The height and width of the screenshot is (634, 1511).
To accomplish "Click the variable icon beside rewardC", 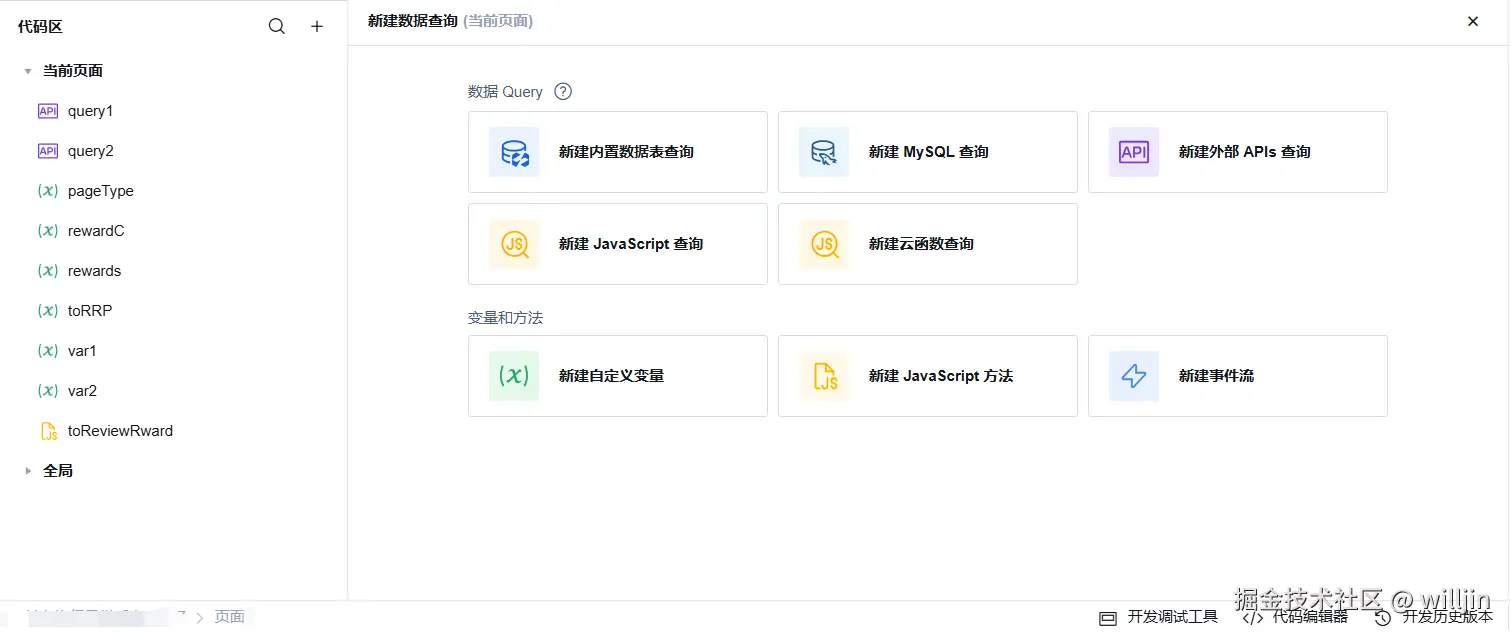I will pos(48,231).
